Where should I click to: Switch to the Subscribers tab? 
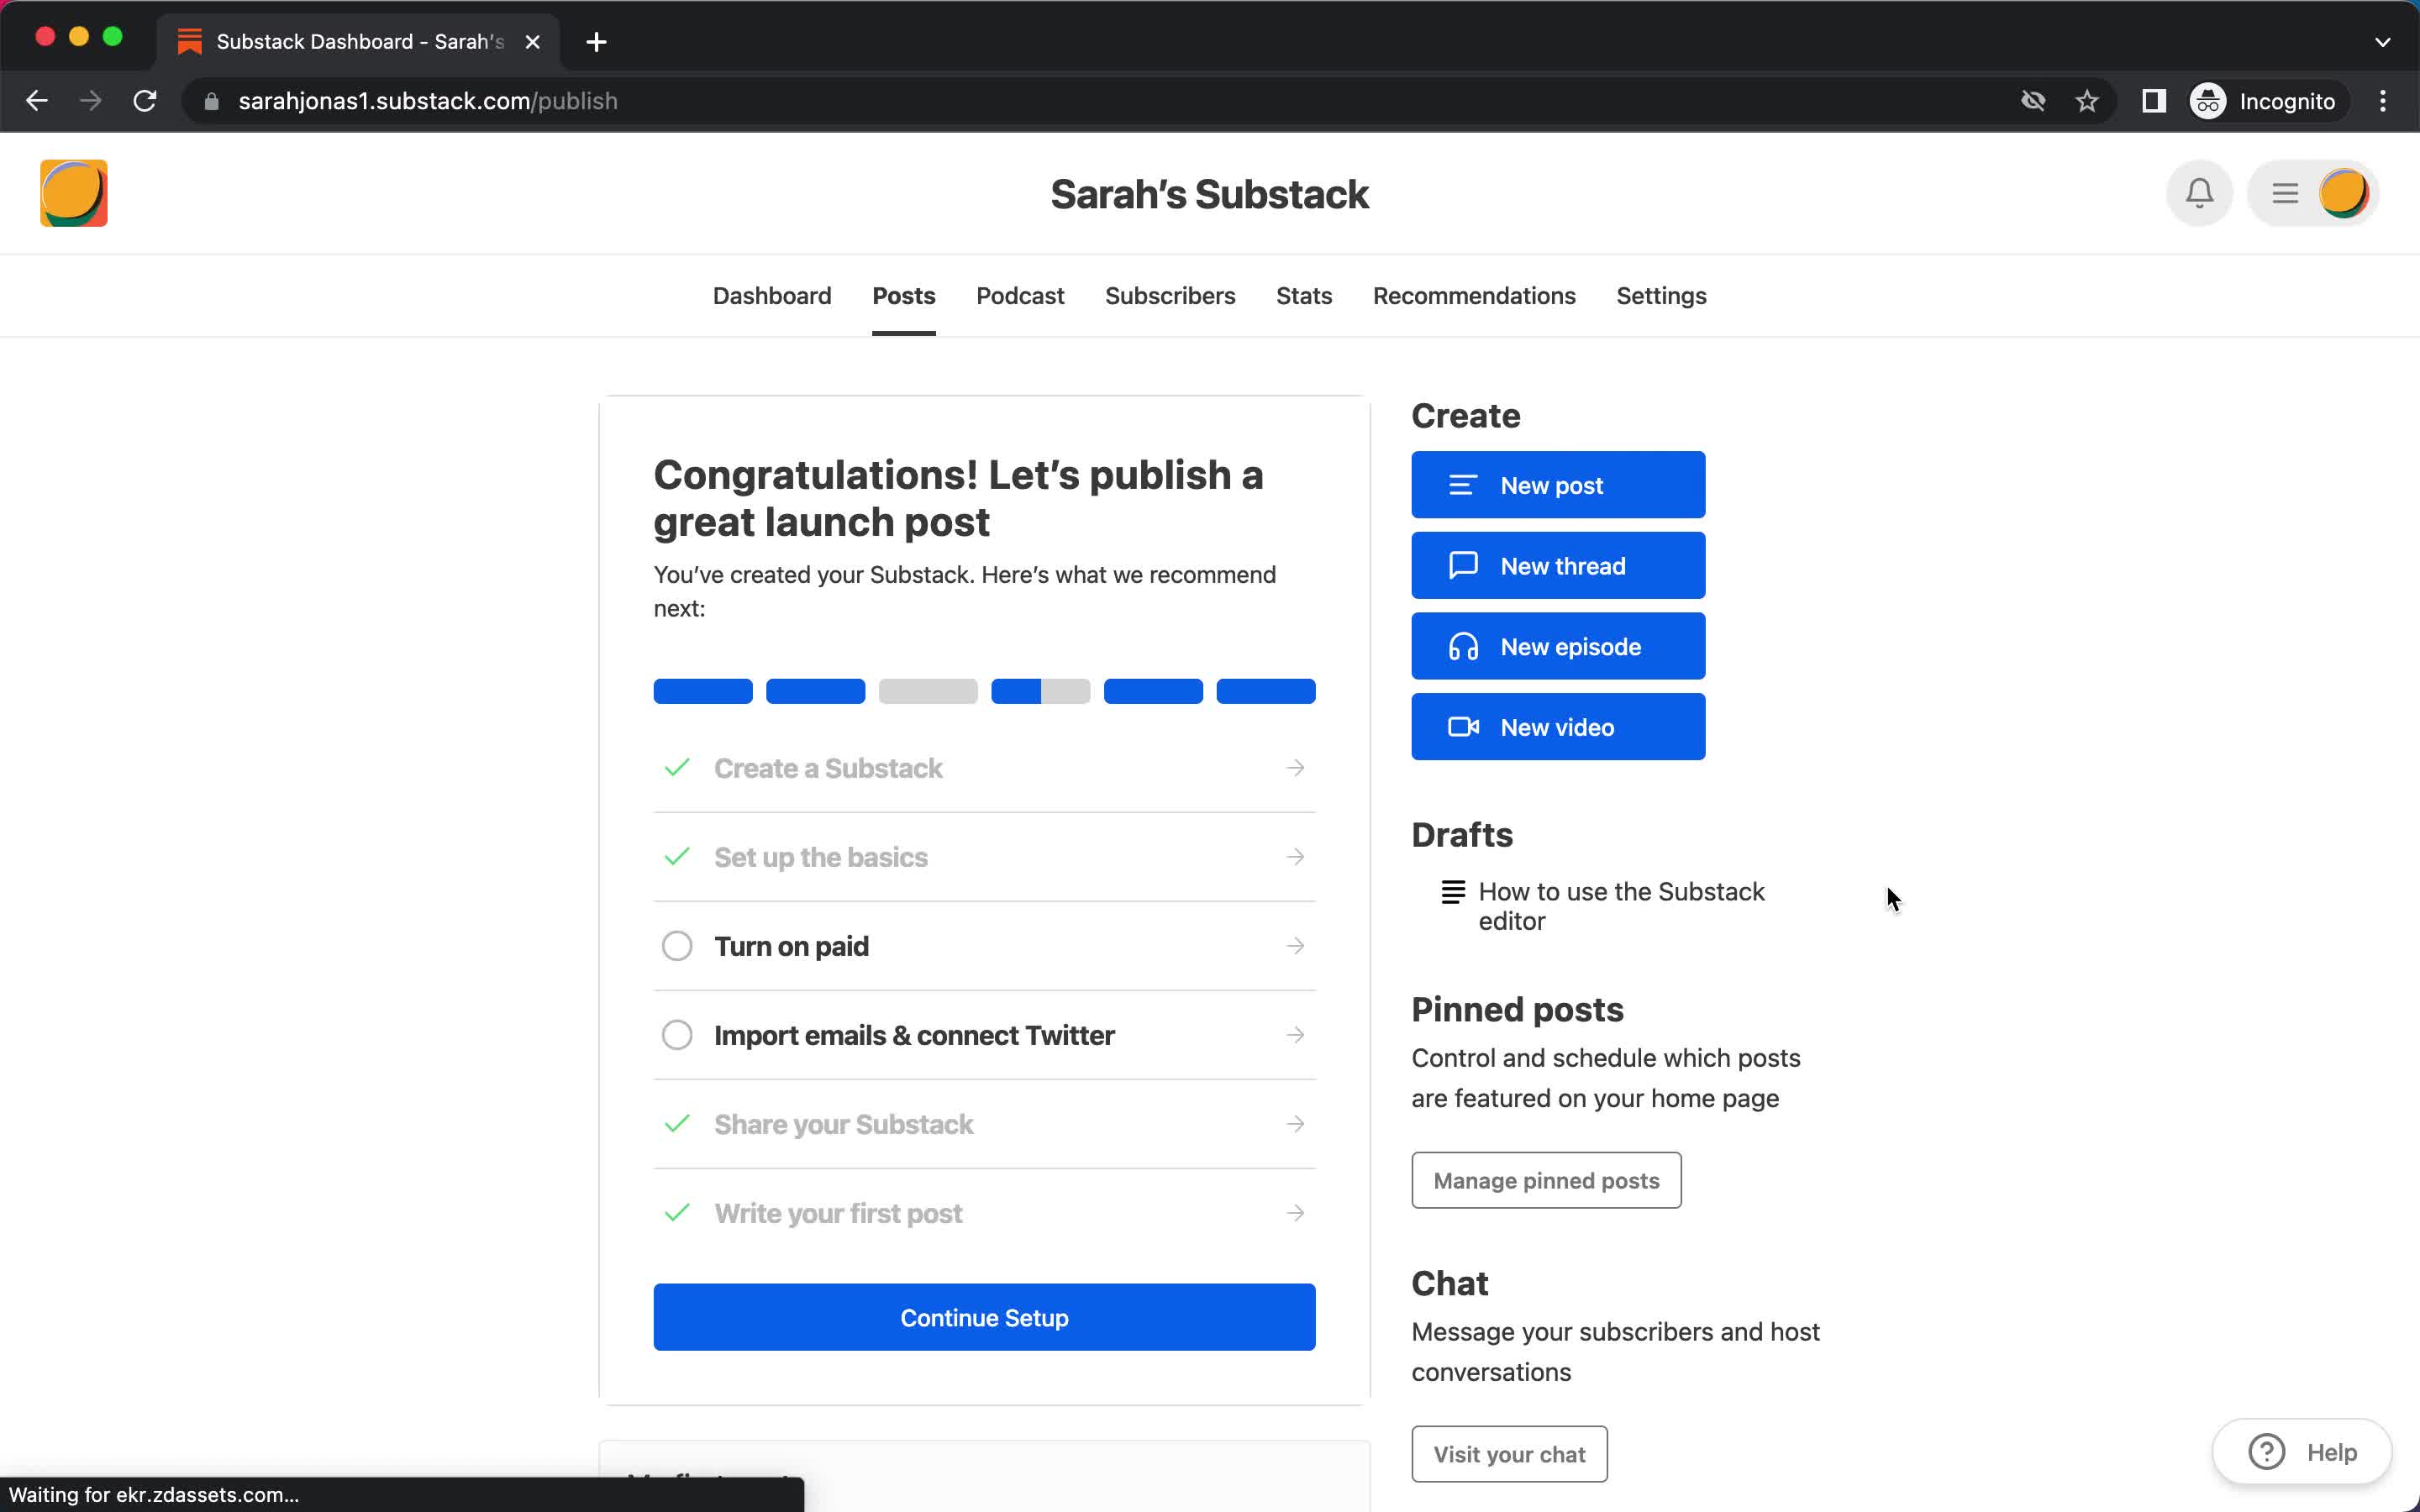[x=1170, y=296]
